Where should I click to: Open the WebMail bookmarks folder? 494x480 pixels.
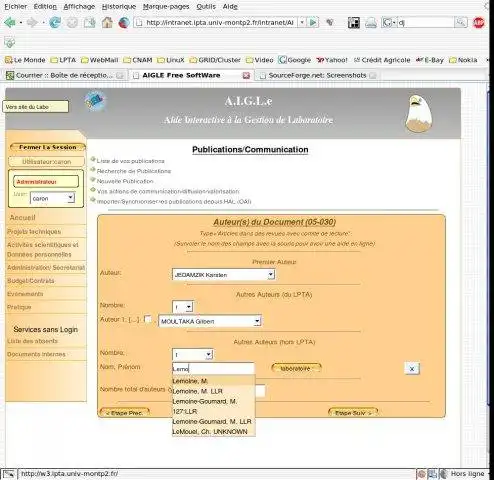click(100, 60)
